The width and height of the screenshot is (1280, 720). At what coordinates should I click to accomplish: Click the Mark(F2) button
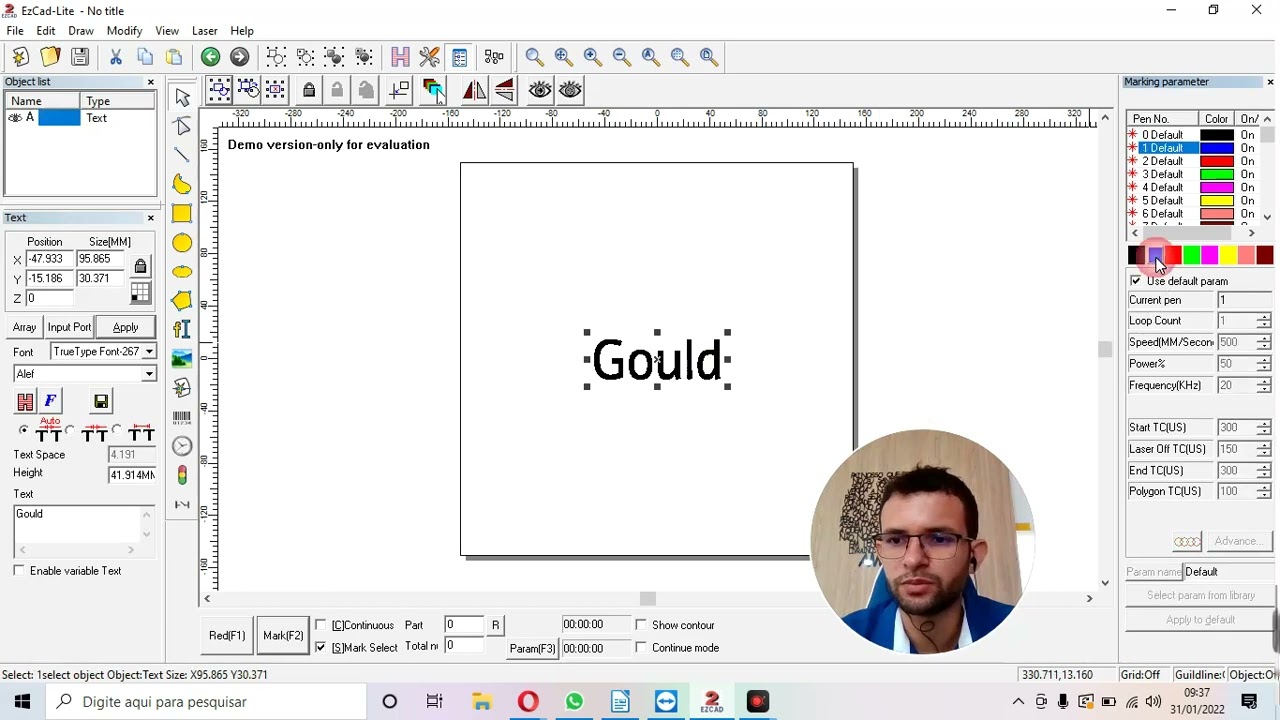click(283, 636)
